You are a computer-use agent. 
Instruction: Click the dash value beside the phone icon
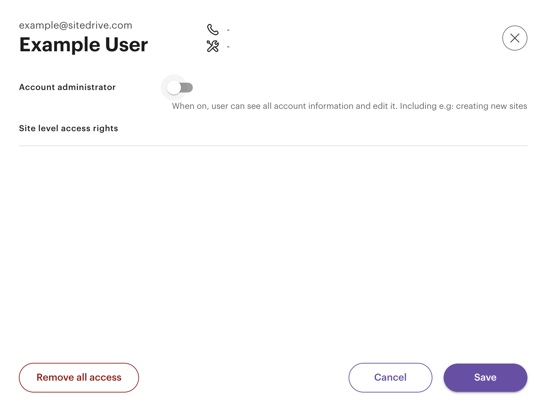pyautogui.click(x=228, y=30)
